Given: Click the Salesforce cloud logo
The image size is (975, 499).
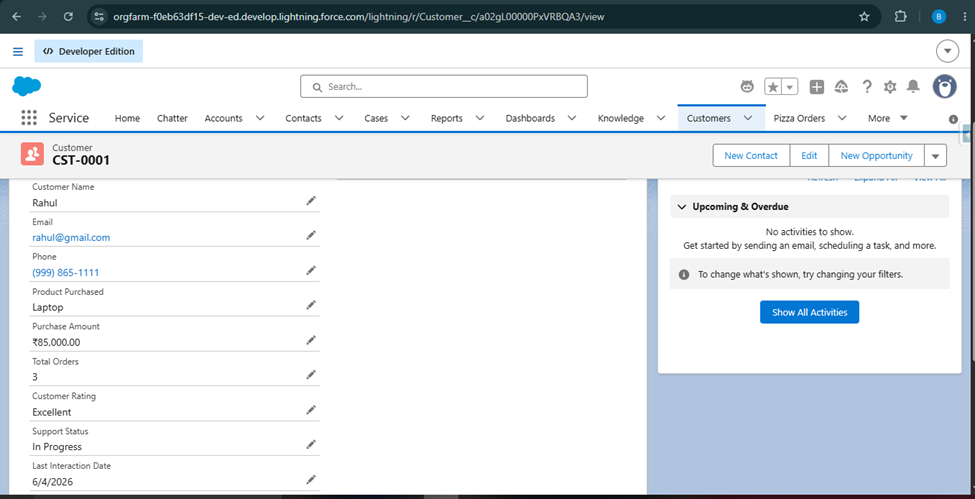Looking at the screenshot, I should [x=26, y=86].
